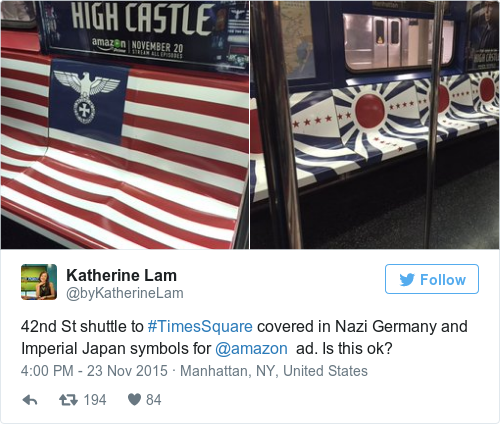
Task: Click the Follow button
Action: [432, 279]
